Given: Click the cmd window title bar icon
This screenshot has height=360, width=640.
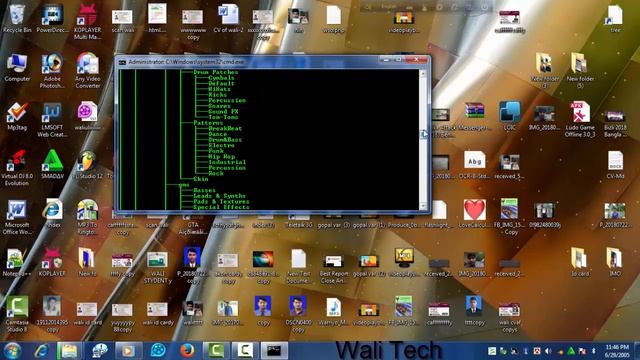Looking at the screenshot, I should (x=122, y=62).
